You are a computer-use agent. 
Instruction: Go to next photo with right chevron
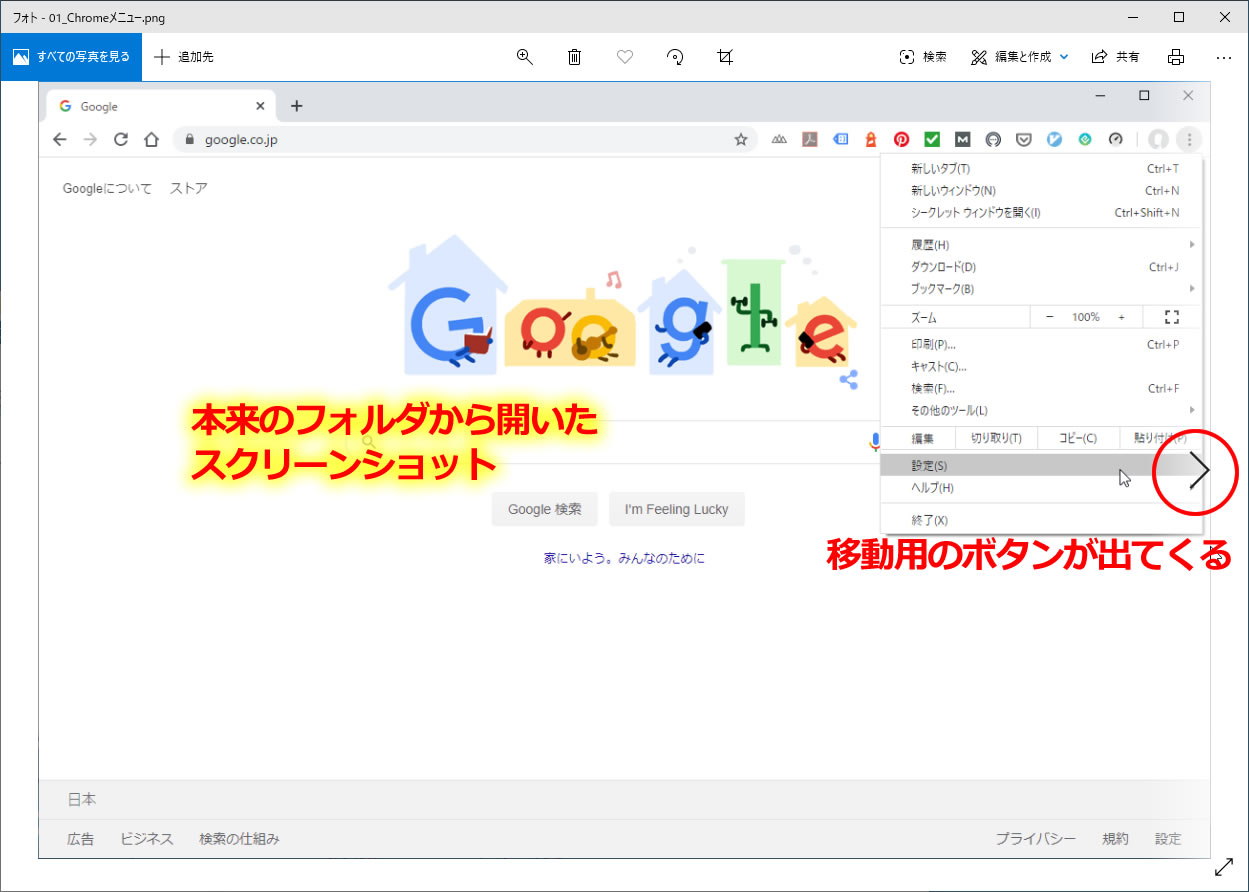coord(1200,471)
